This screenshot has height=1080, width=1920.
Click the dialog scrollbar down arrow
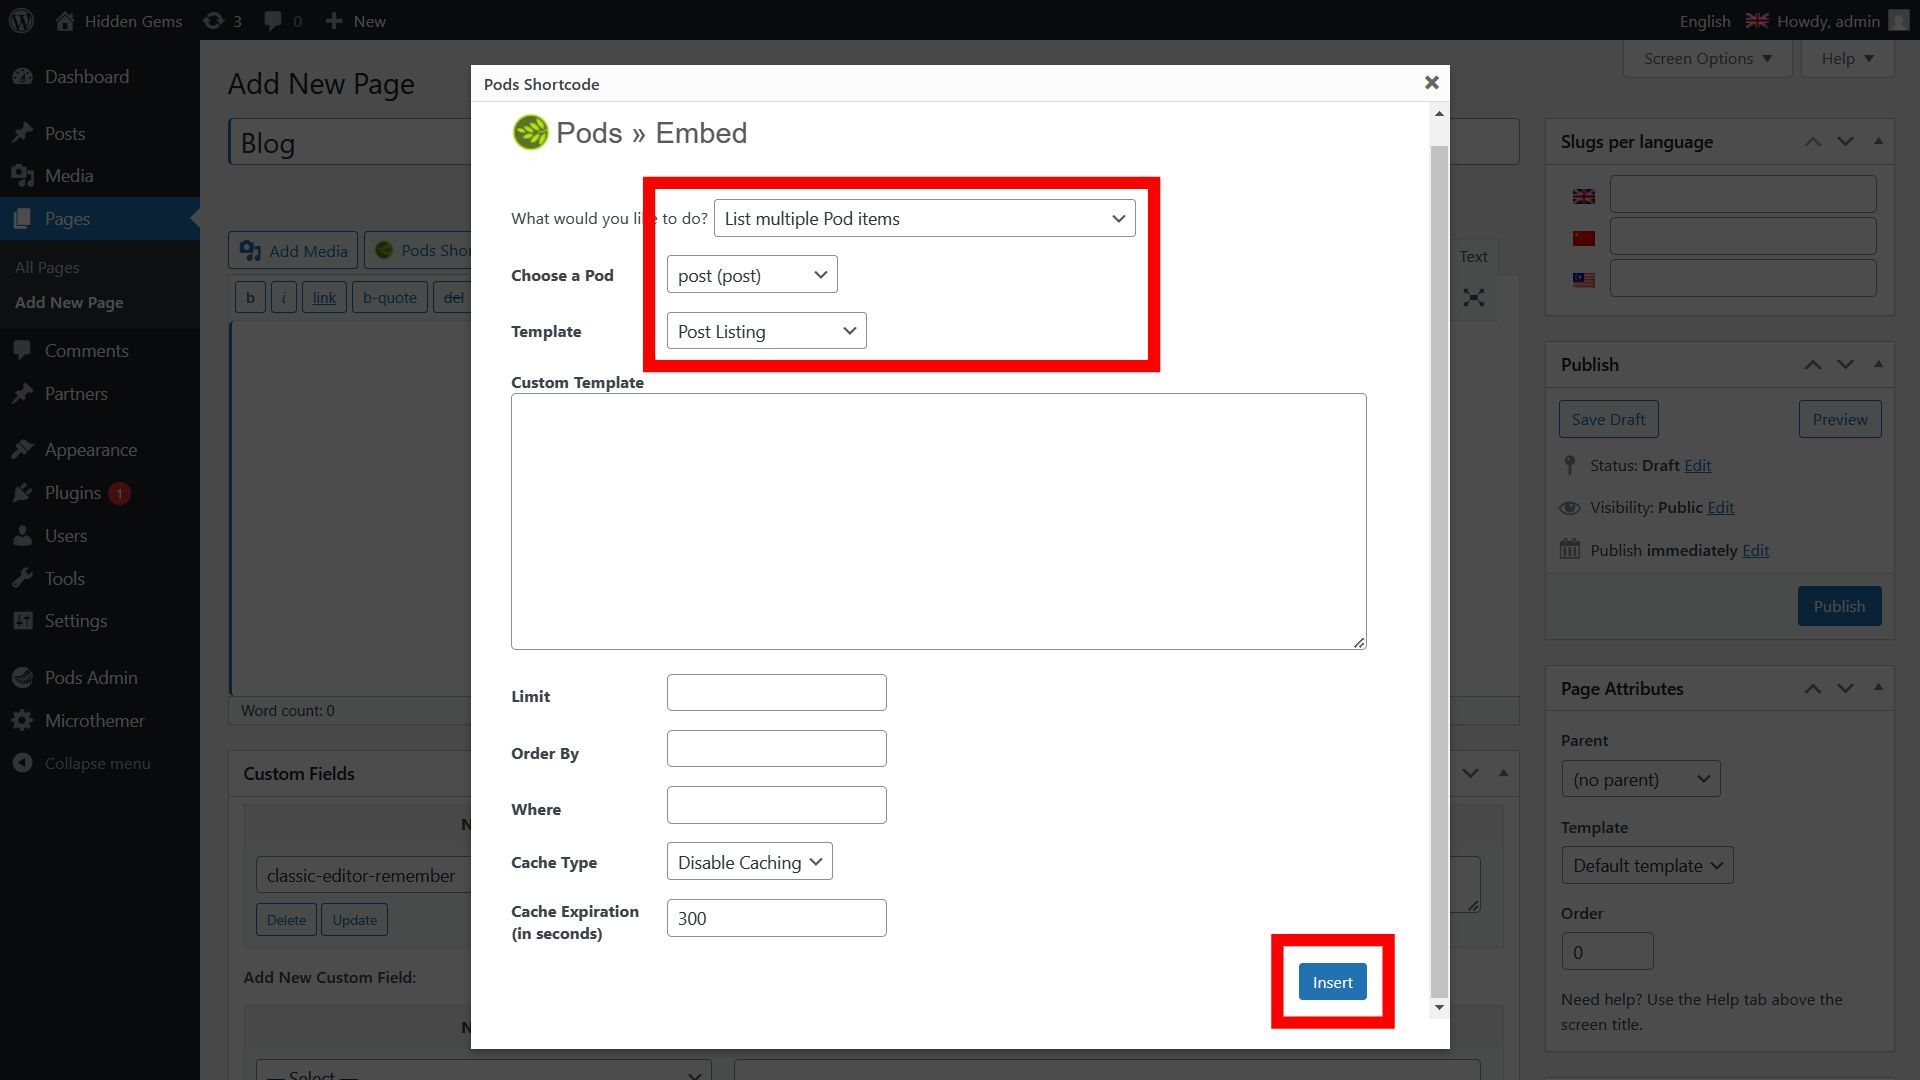pyautogui.click(x=1439, y=1007)
